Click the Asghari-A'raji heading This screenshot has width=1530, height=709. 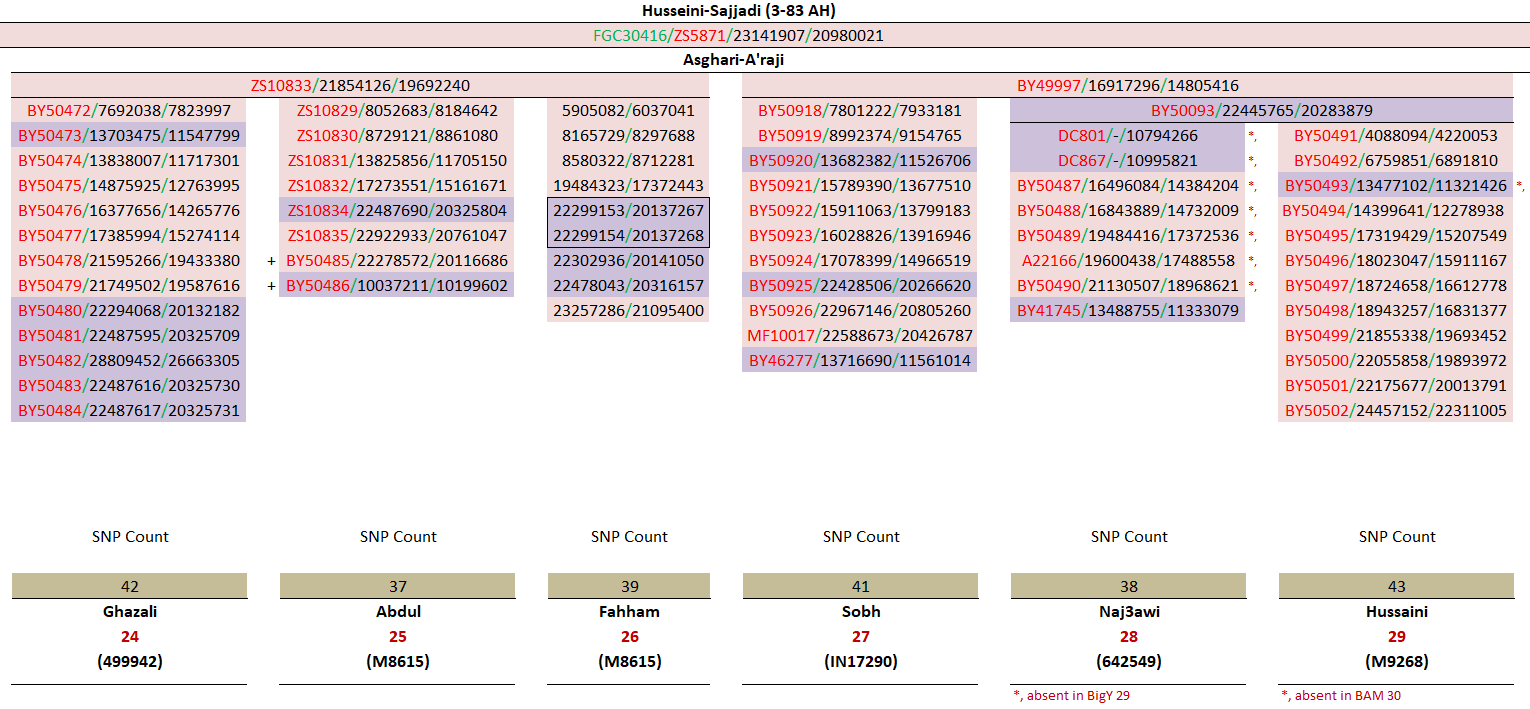(x=738, y=60)
